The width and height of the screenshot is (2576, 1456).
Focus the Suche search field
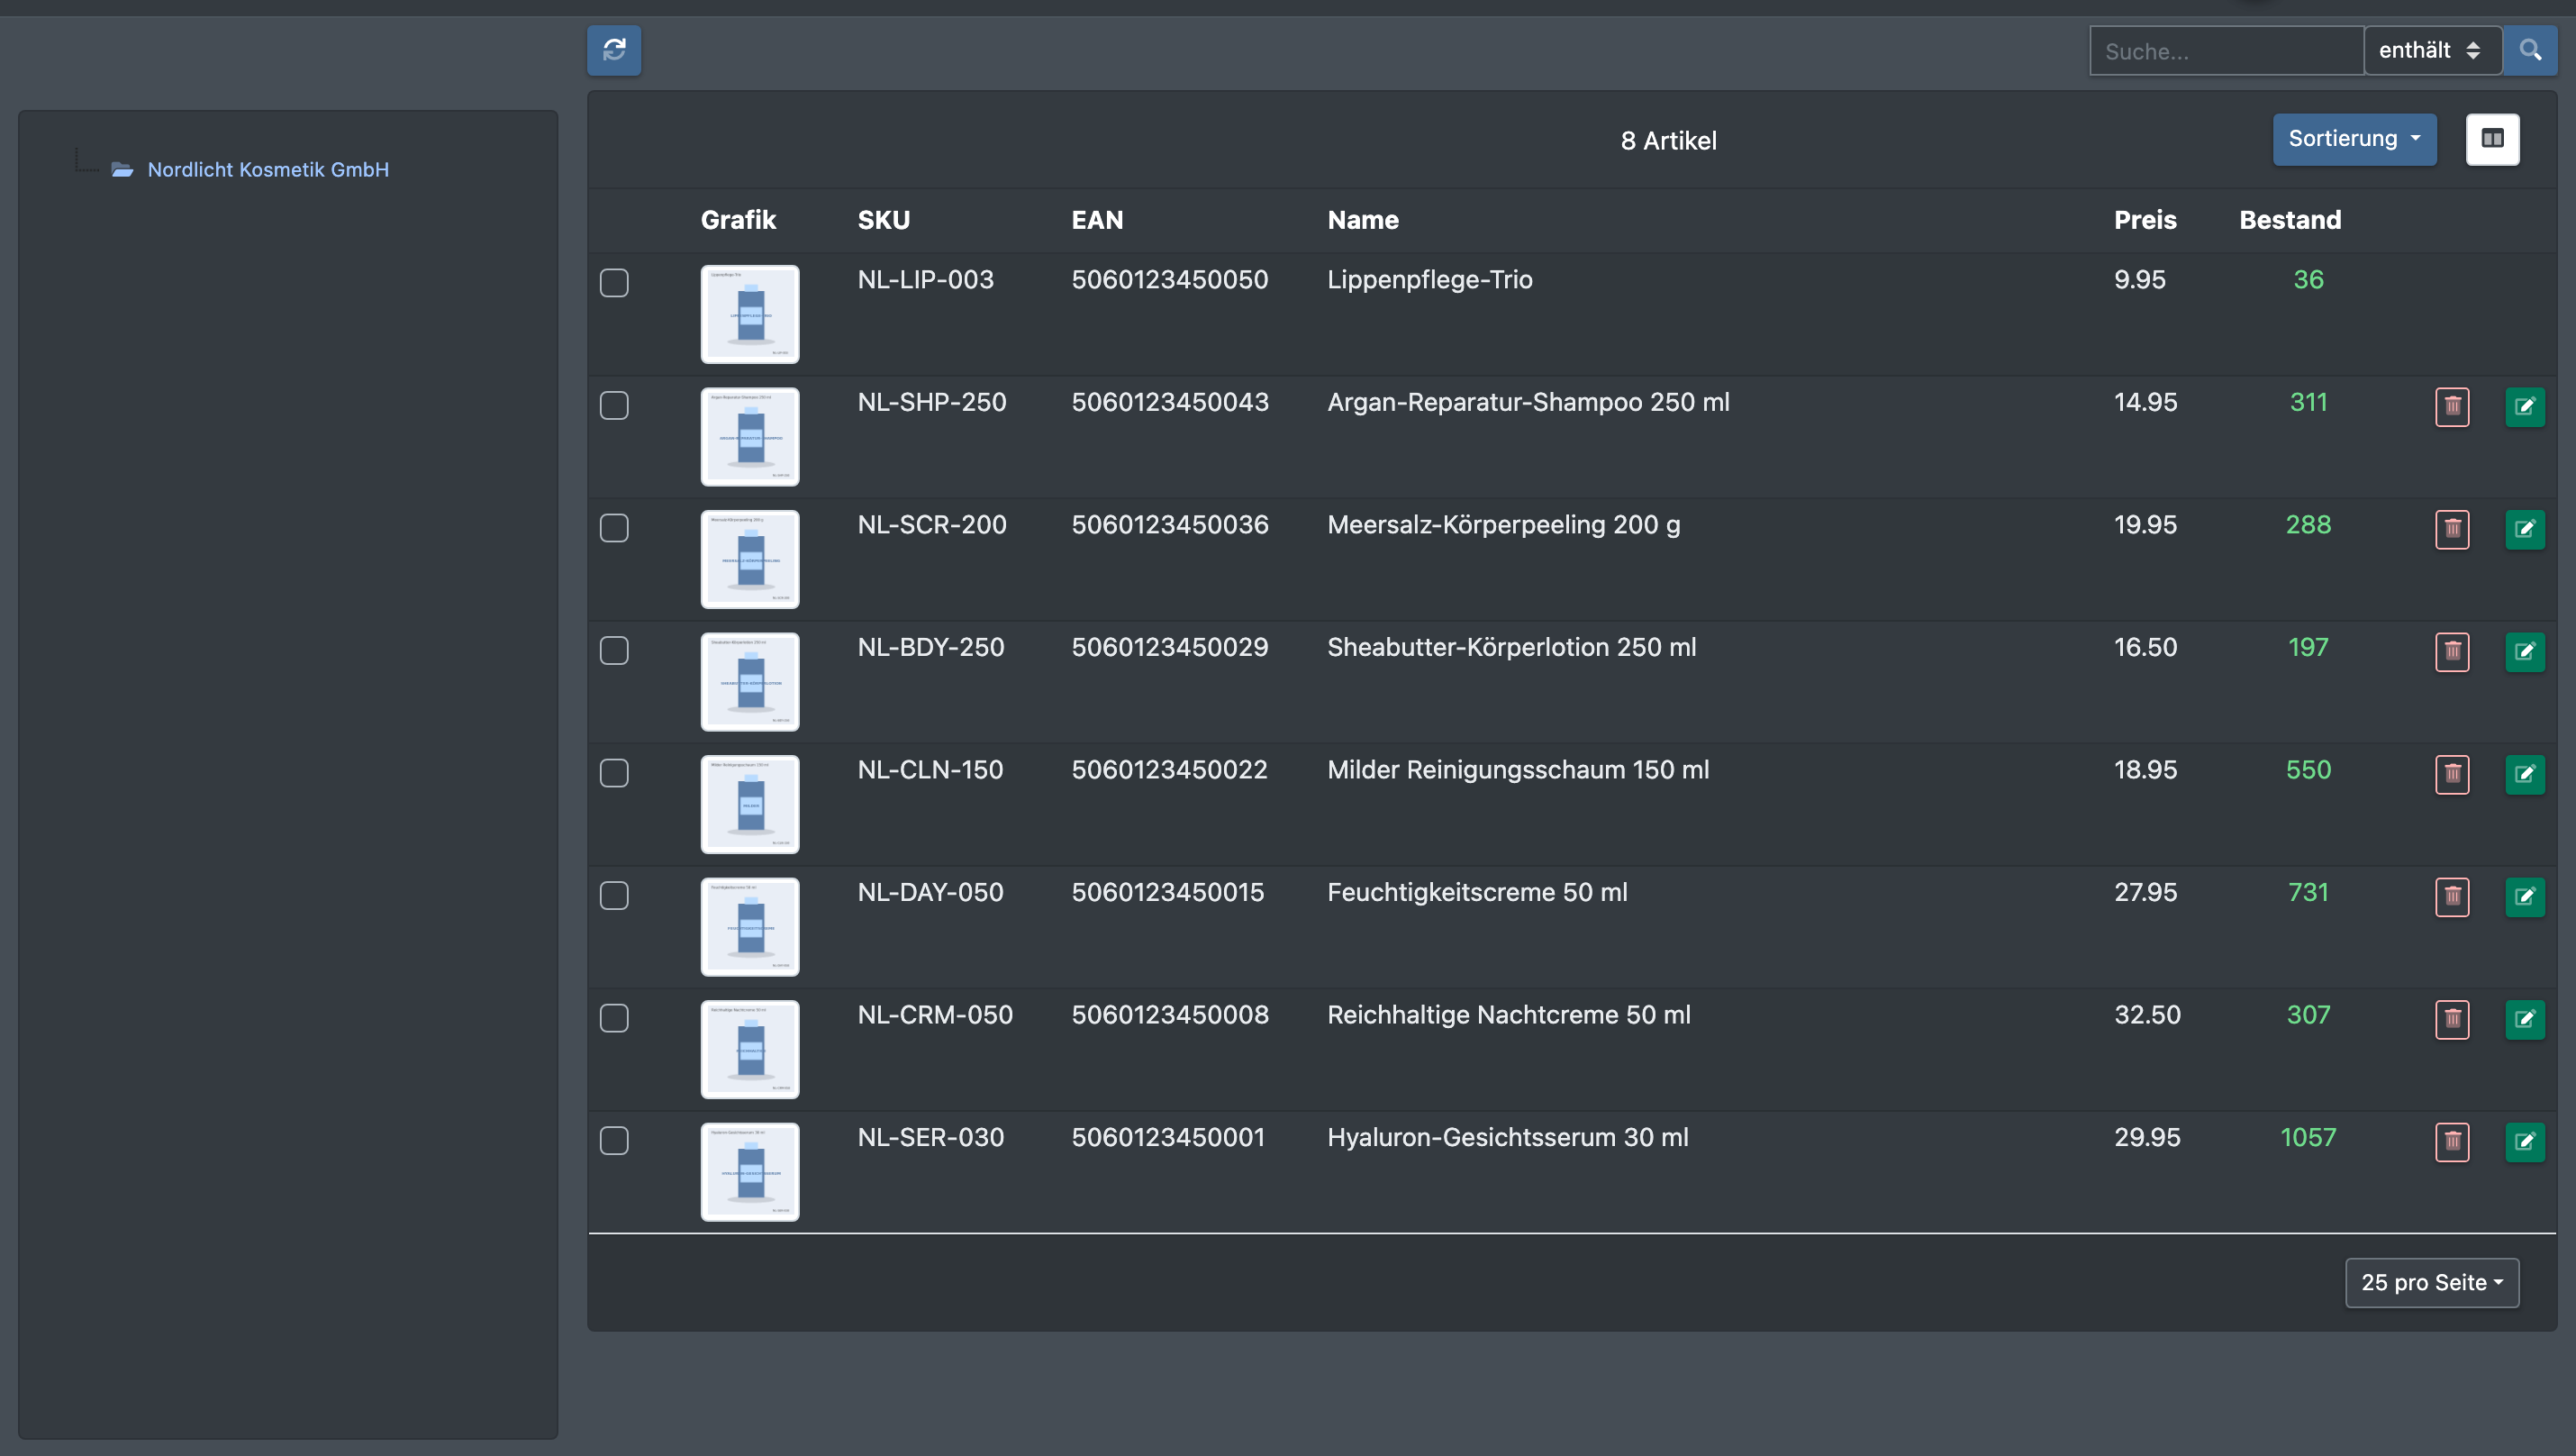pyautogui.click(x=2226, y=50)
